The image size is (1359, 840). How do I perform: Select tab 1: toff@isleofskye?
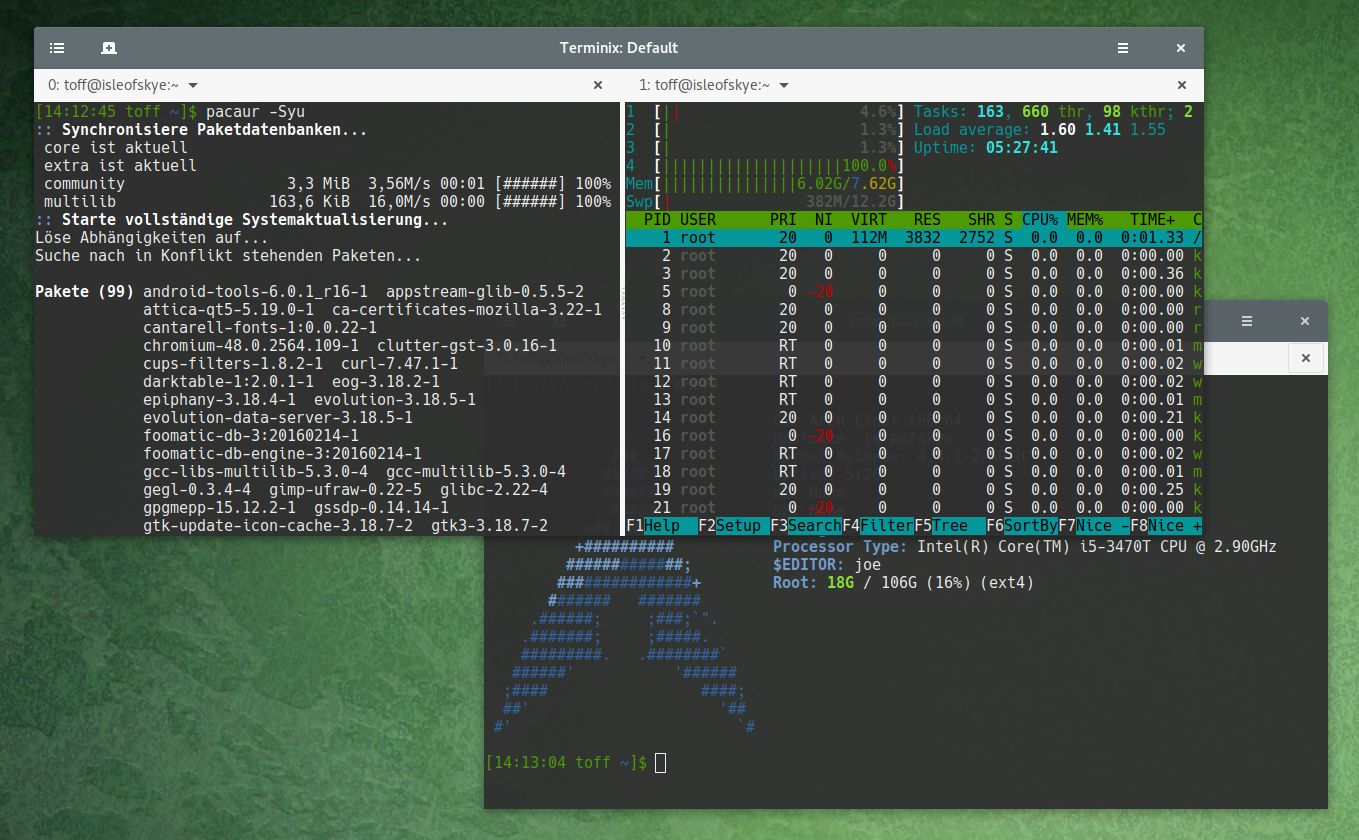(x=700, y=85)
